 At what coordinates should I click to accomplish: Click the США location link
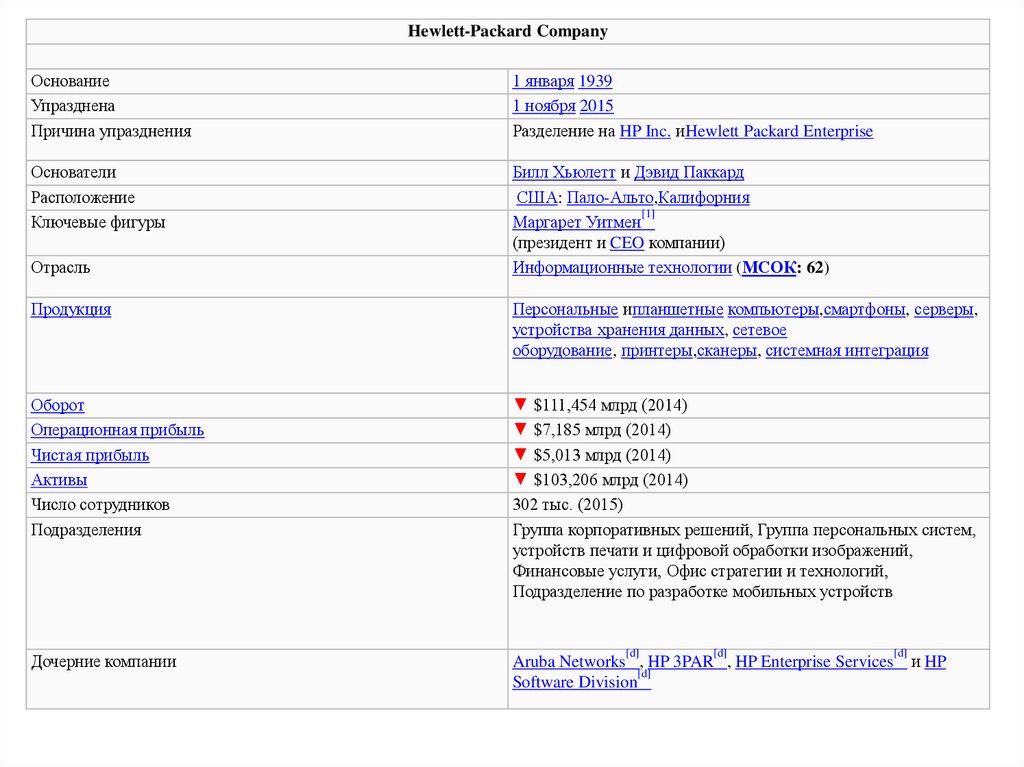coord(536,197)
